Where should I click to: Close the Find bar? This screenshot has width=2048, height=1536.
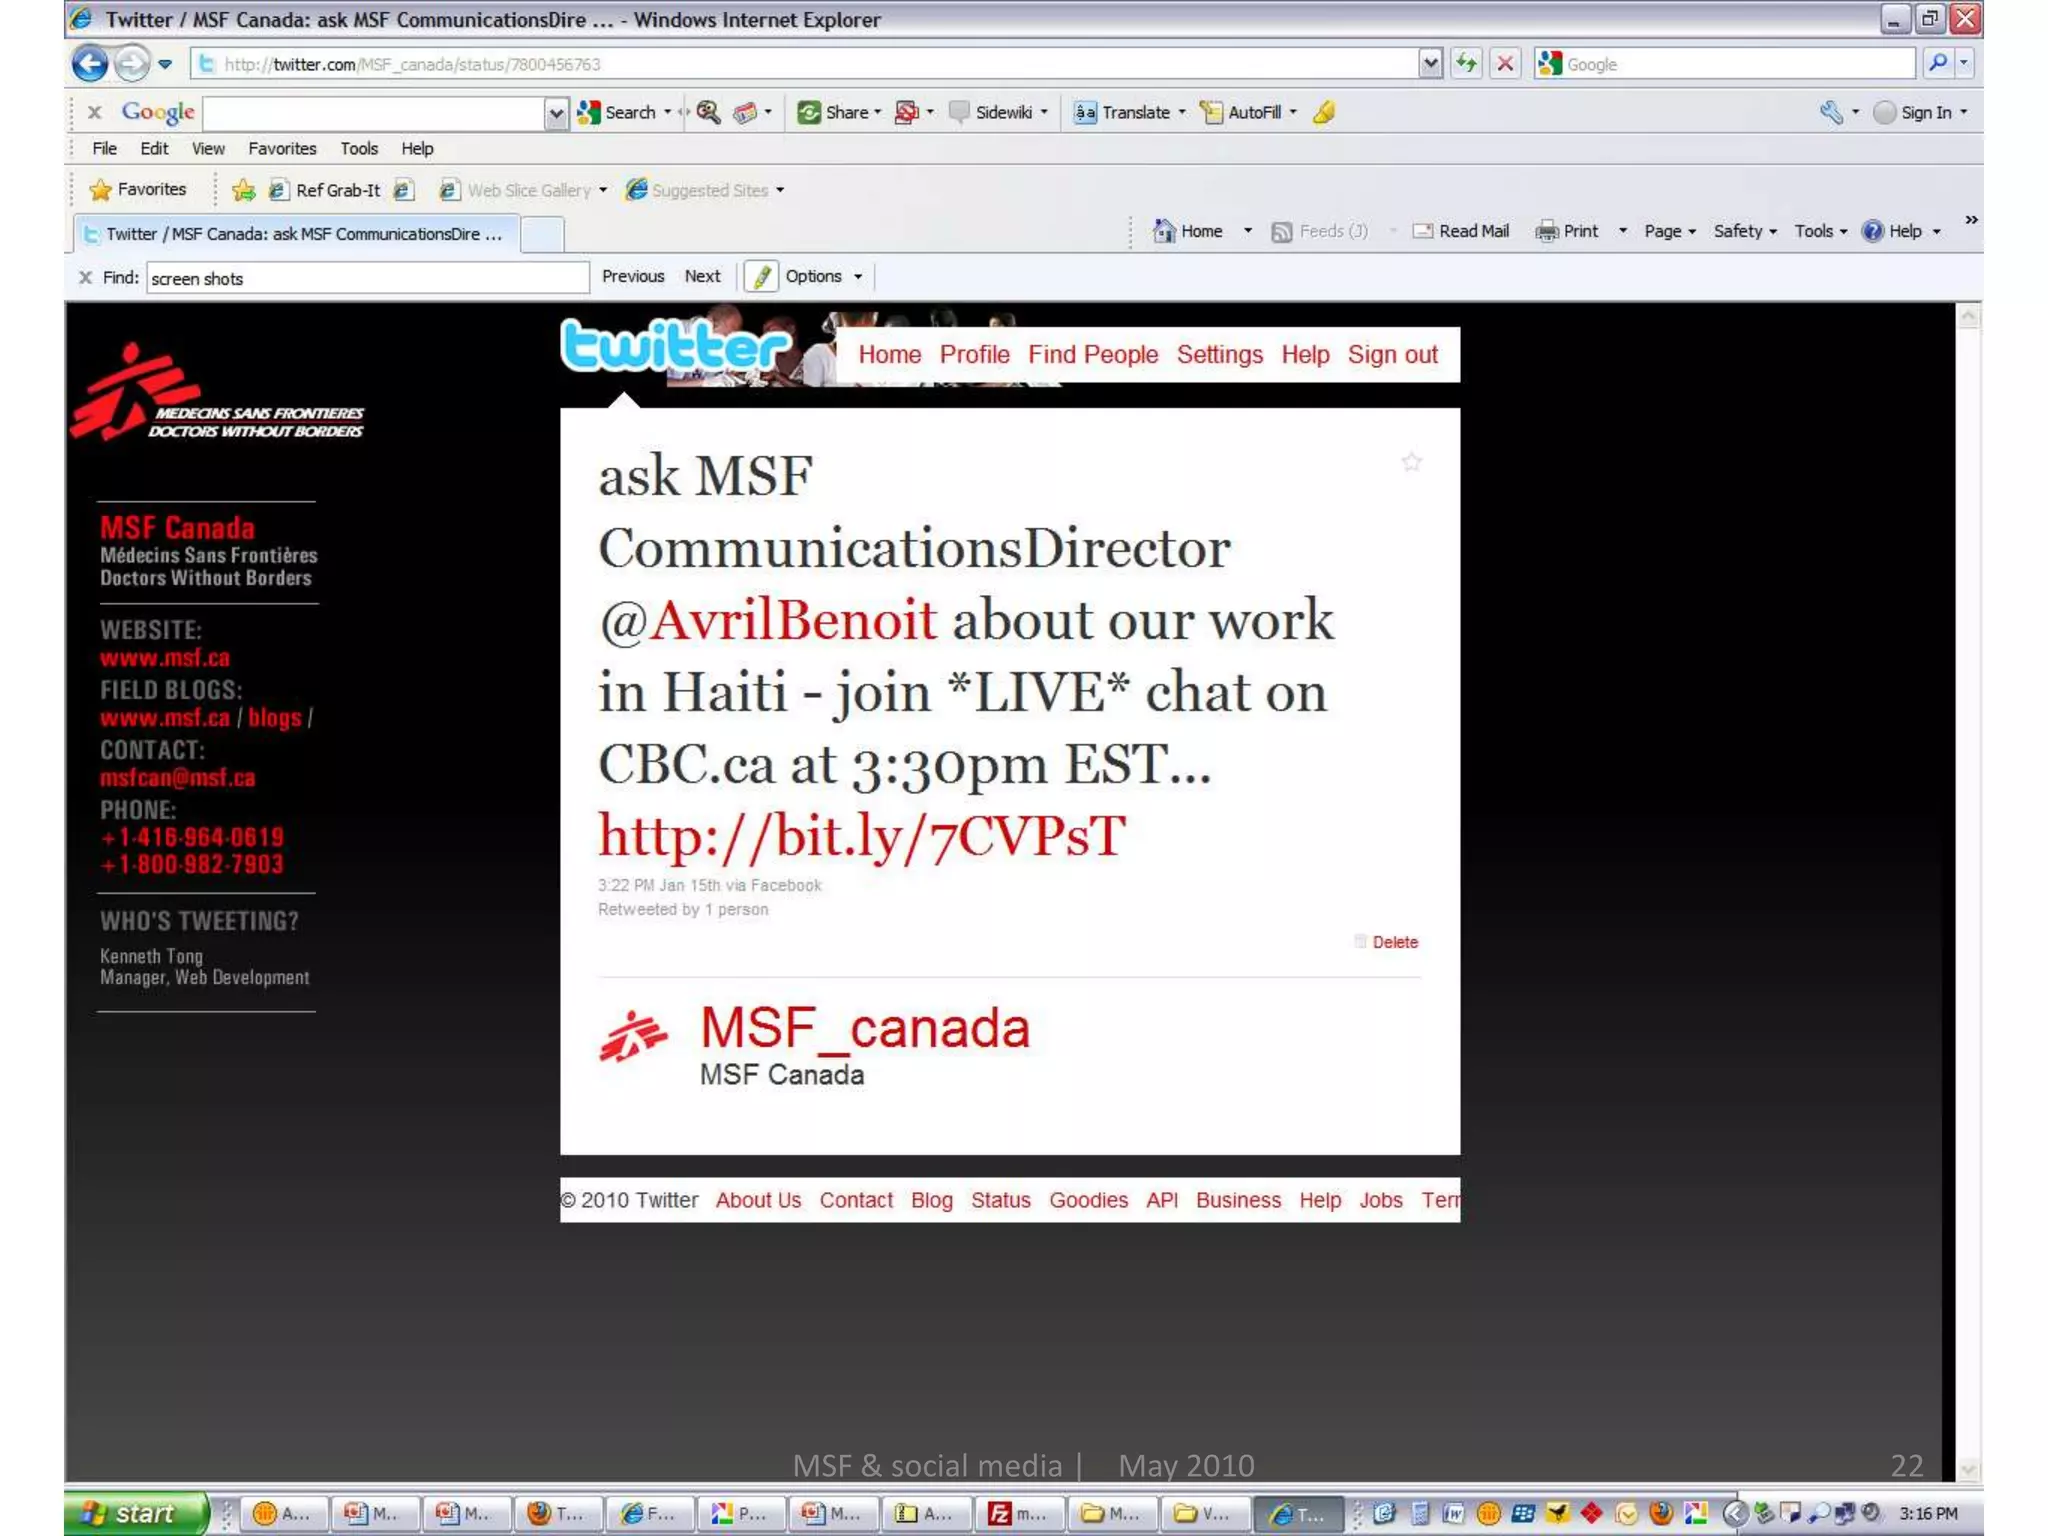(x=86, y=278)
